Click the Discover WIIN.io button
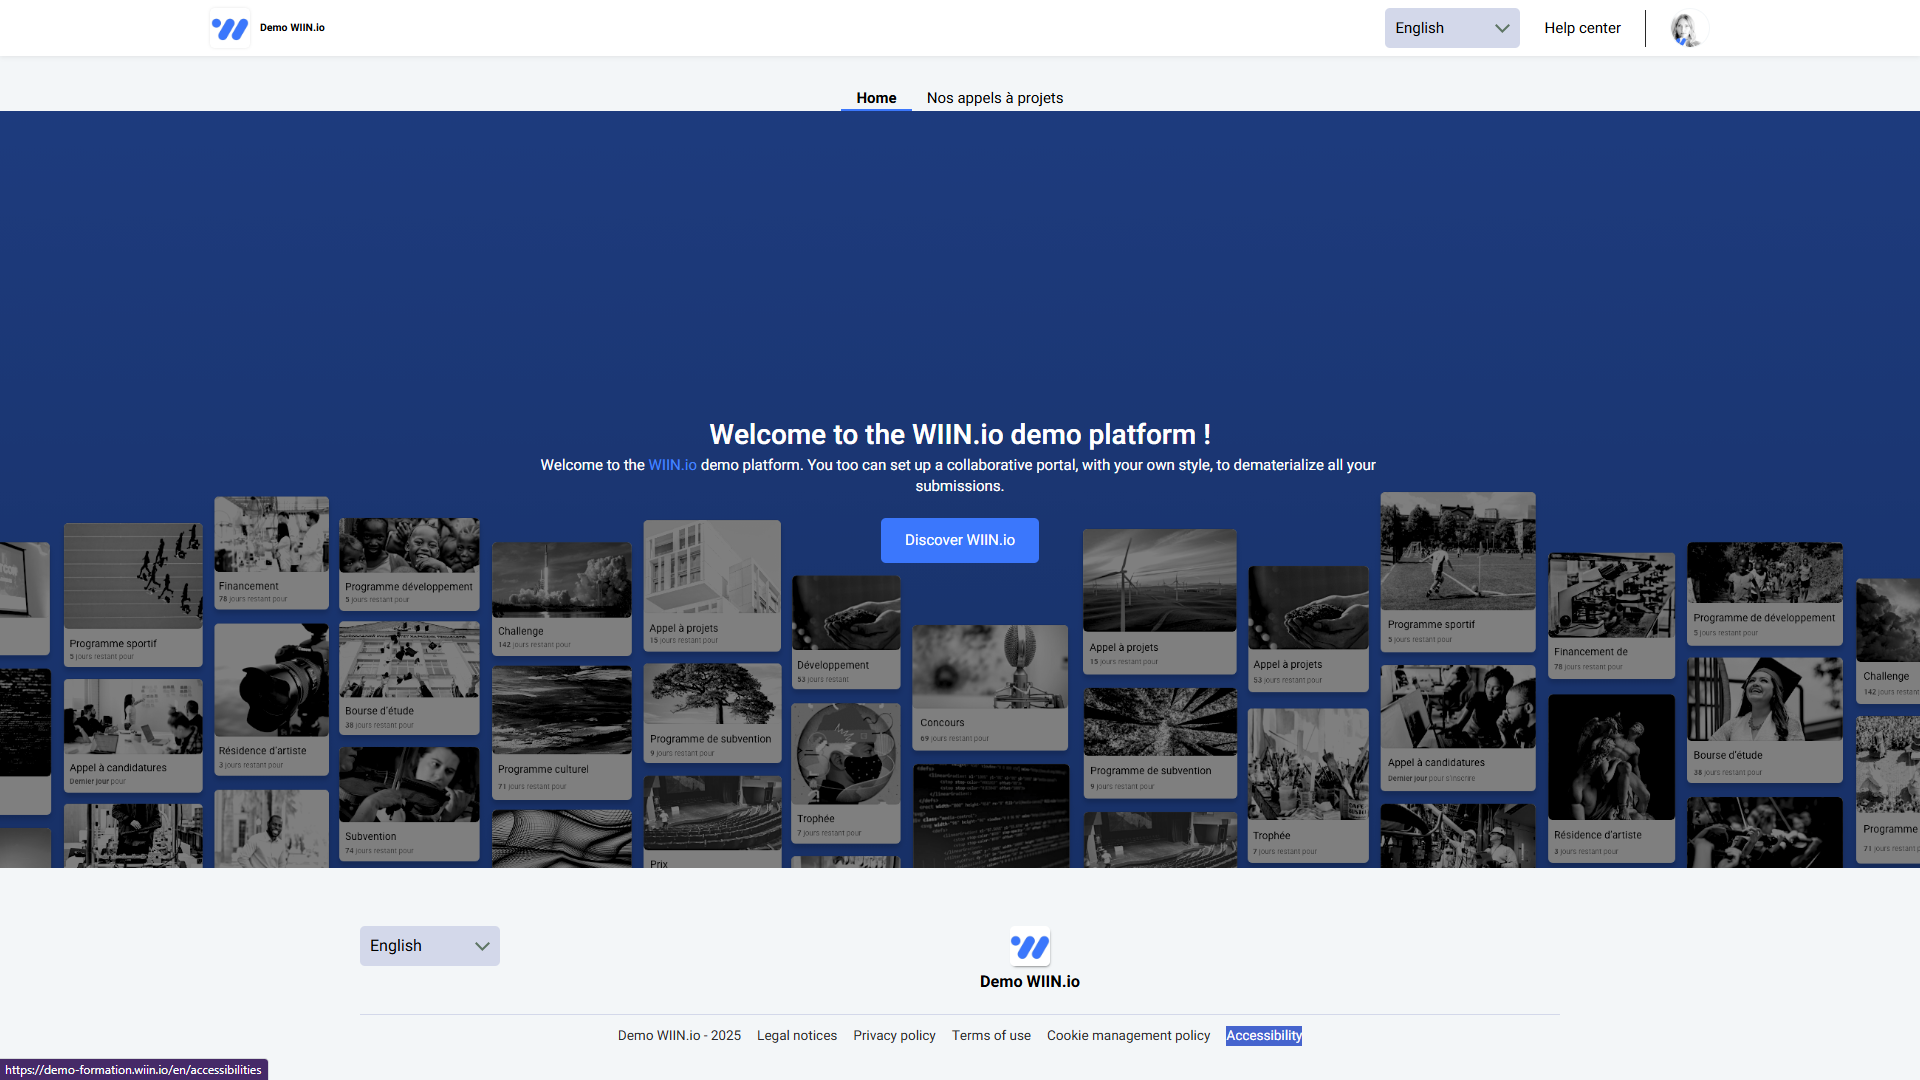 pos(960,540)
